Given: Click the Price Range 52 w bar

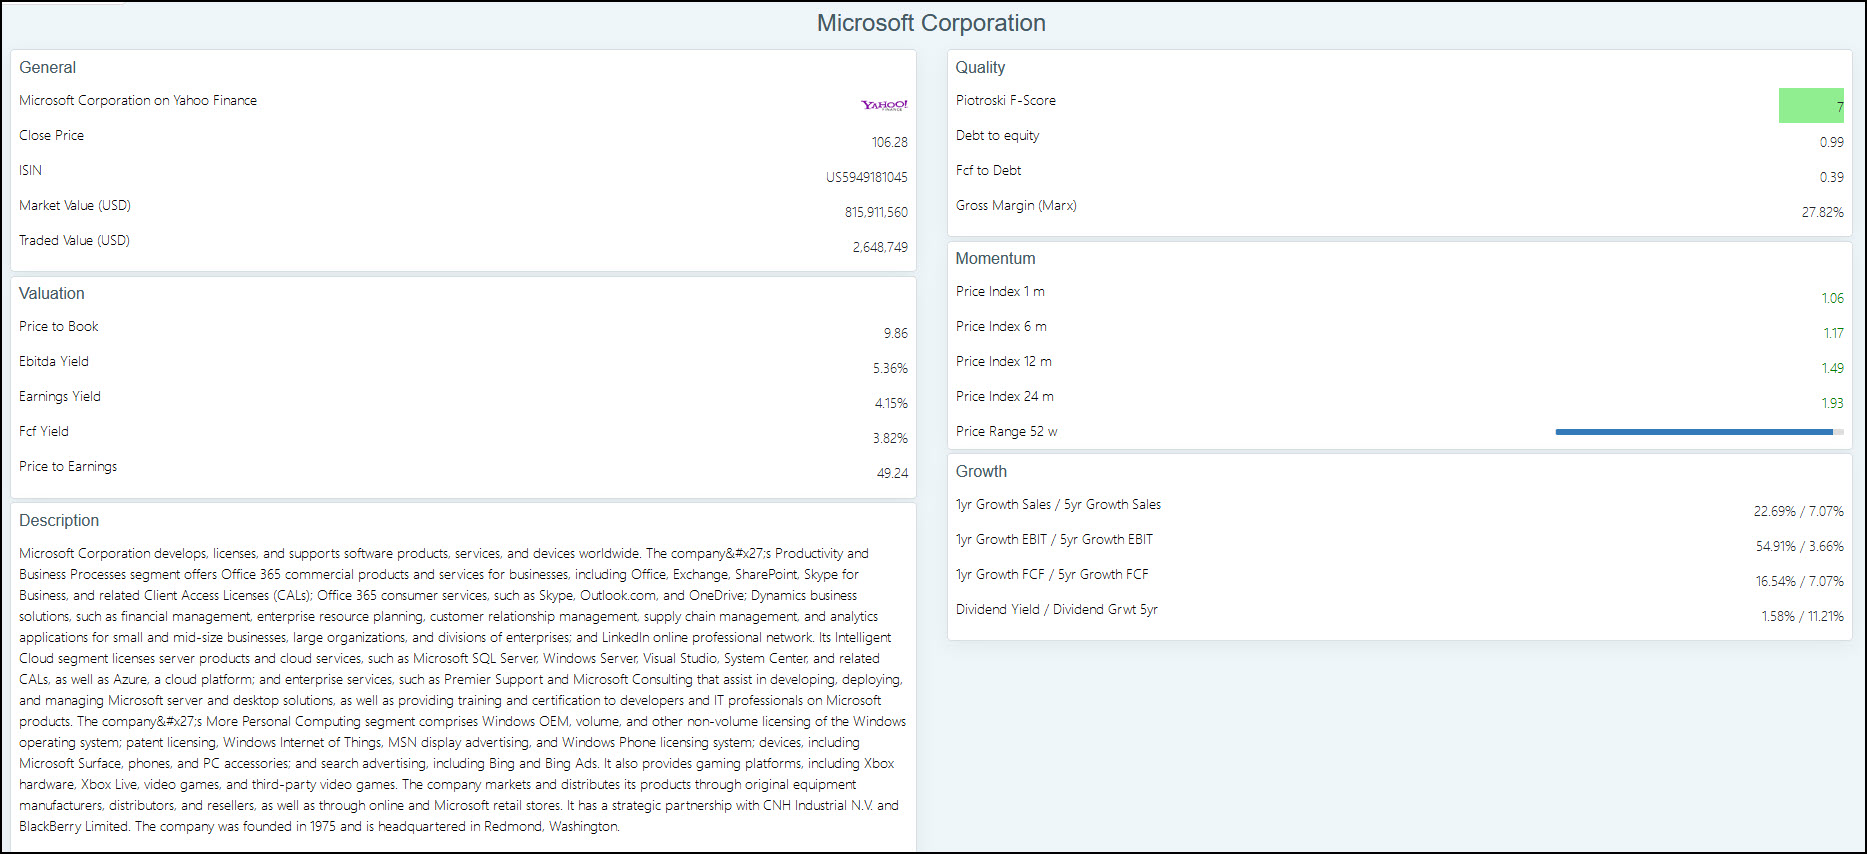Looking at the screenshot, I should (x=1700, y=432).
